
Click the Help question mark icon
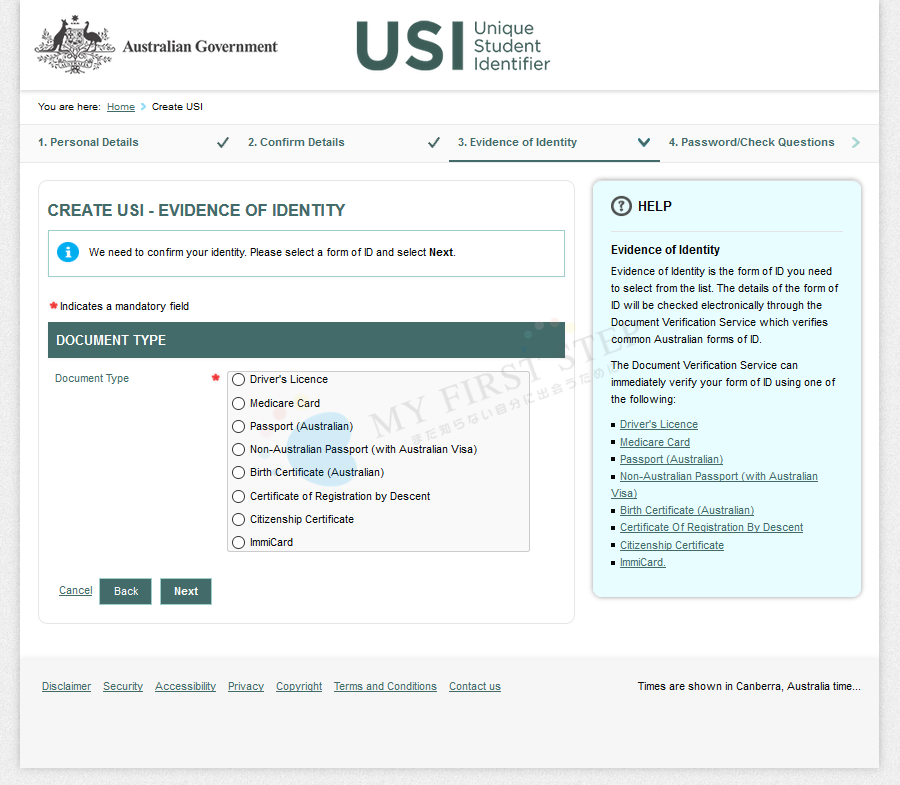pos(621,206)
